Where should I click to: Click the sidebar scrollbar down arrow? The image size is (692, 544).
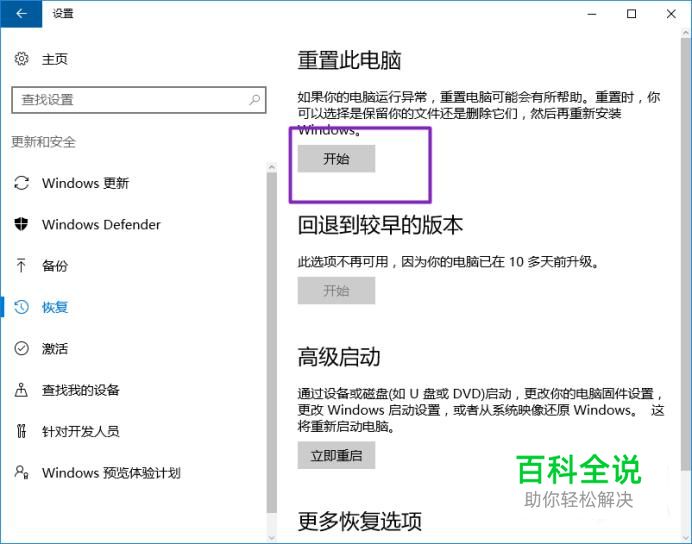click(272, 538)
